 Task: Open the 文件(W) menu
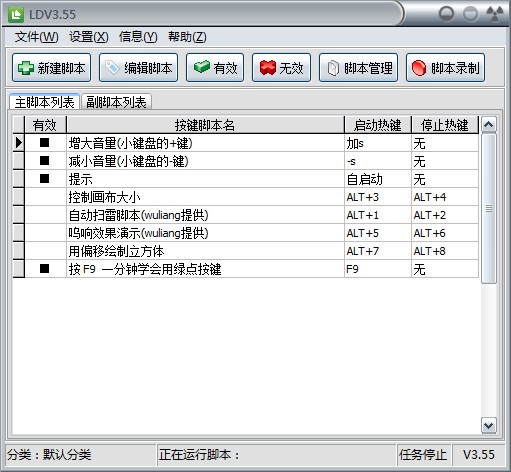36,37
